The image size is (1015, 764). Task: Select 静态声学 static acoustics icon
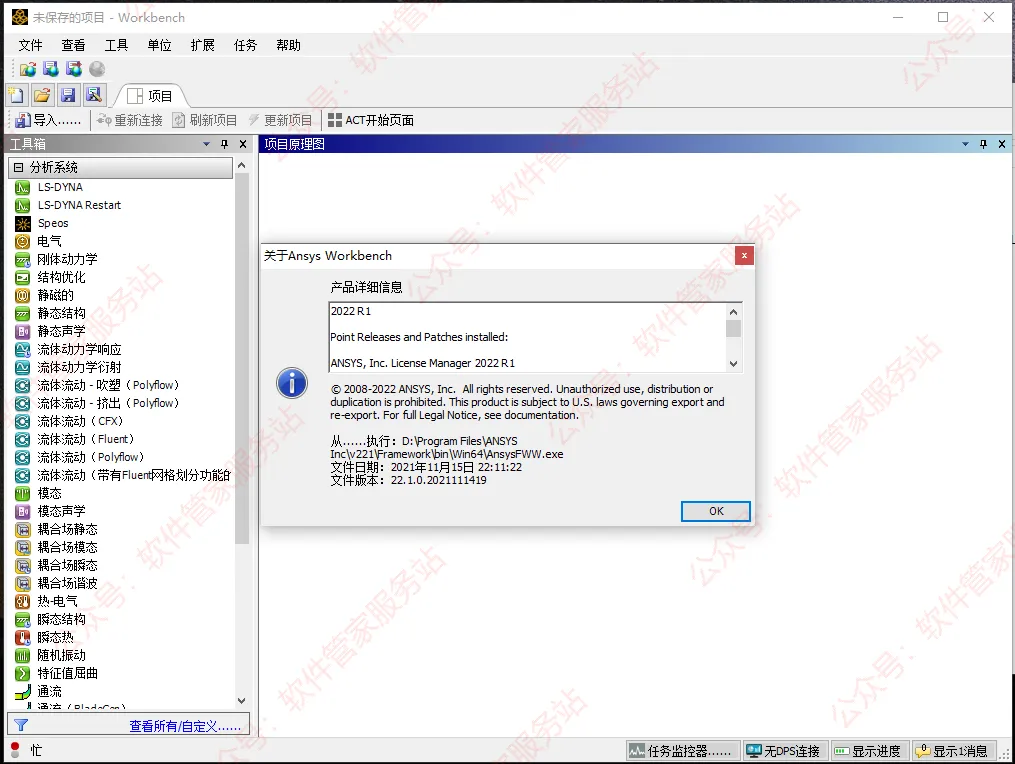(23, 331)
